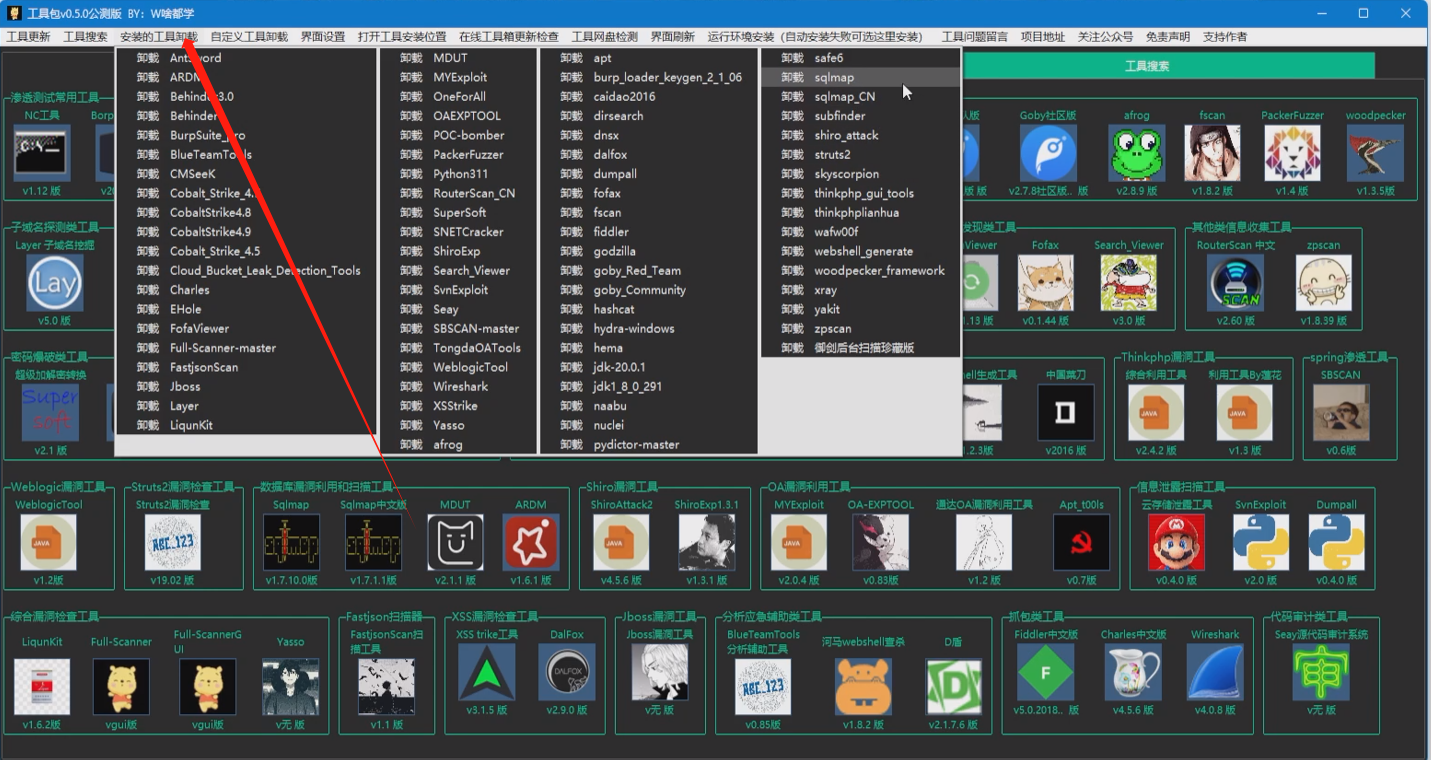Select 卸载 xray menu entry

pyautogui.click(x=861, y=290)
